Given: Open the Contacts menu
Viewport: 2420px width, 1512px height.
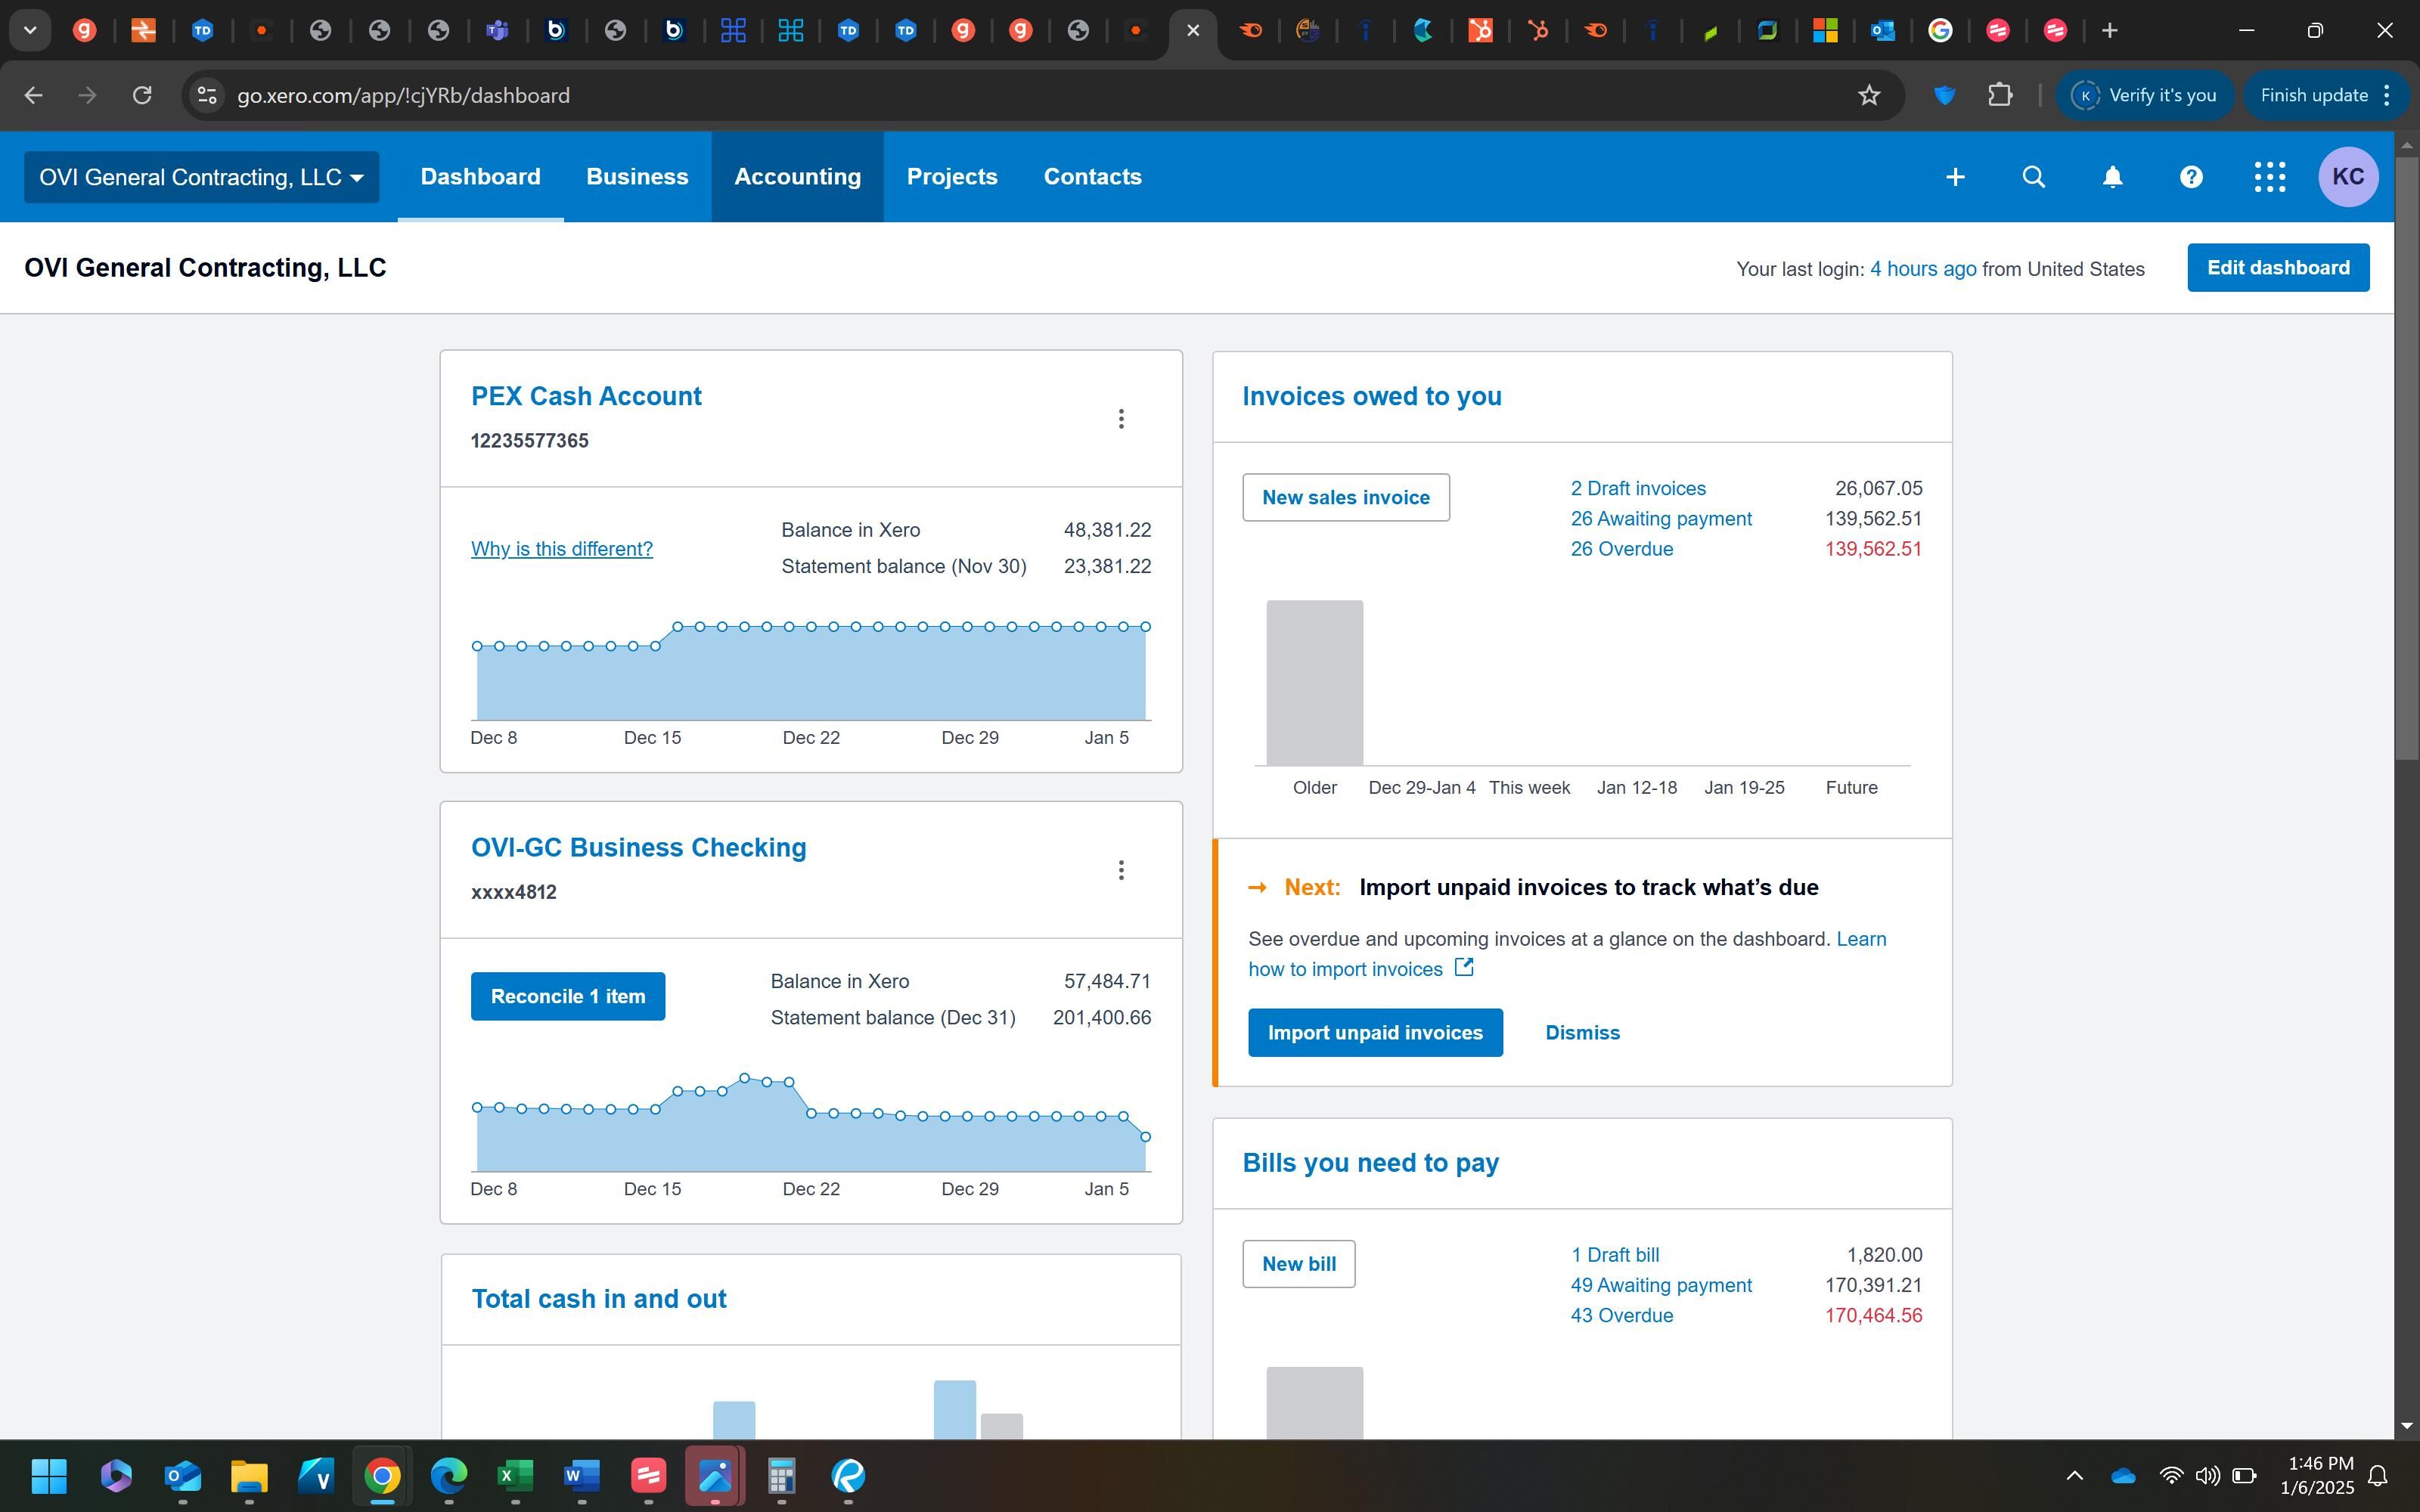Looking at the screenshot, I should pyautogui.click(x=1092, y=177).
